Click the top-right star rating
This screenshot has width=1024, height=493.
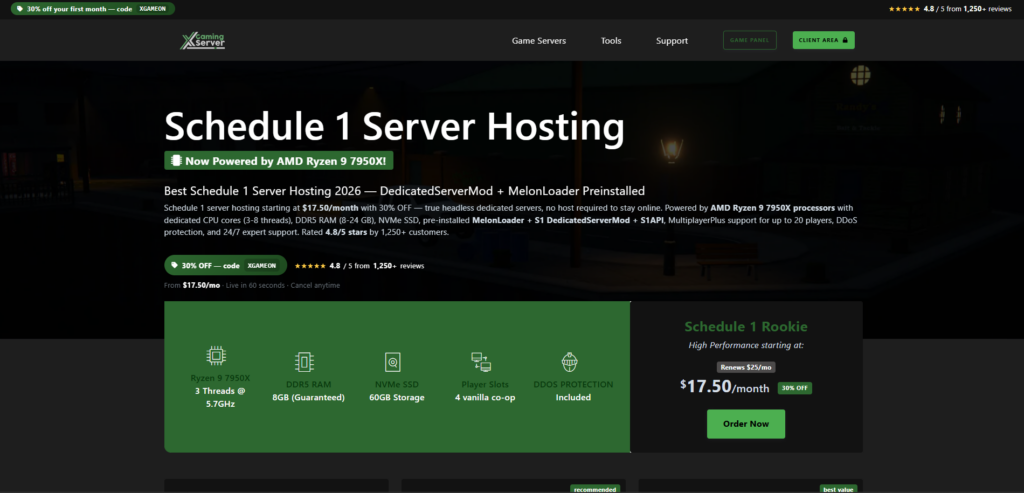(x=904, y=10)
